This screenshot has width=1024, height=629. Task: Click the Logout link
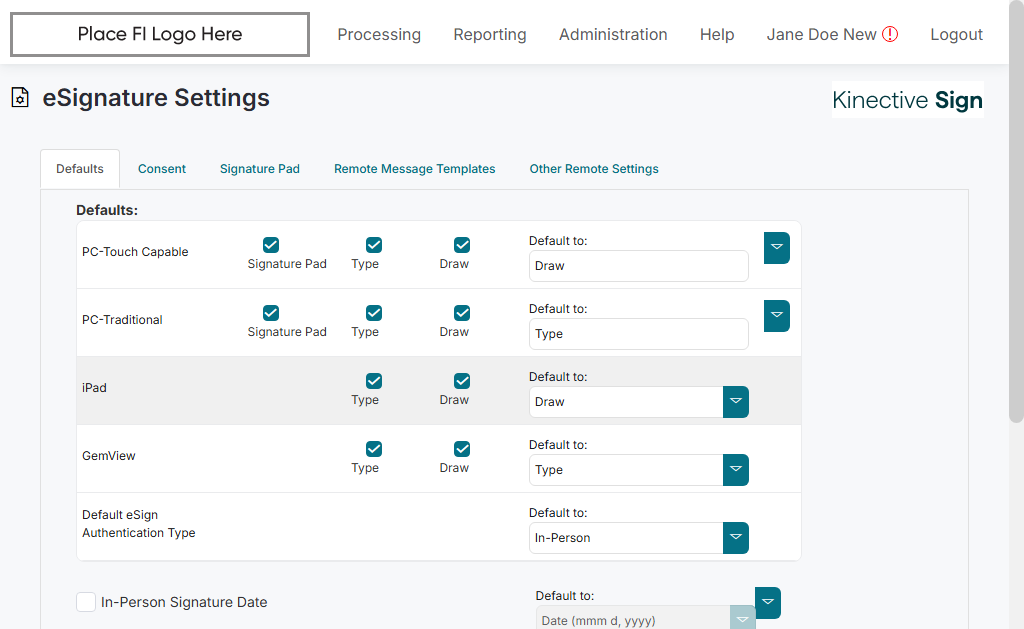pos(956,34)
